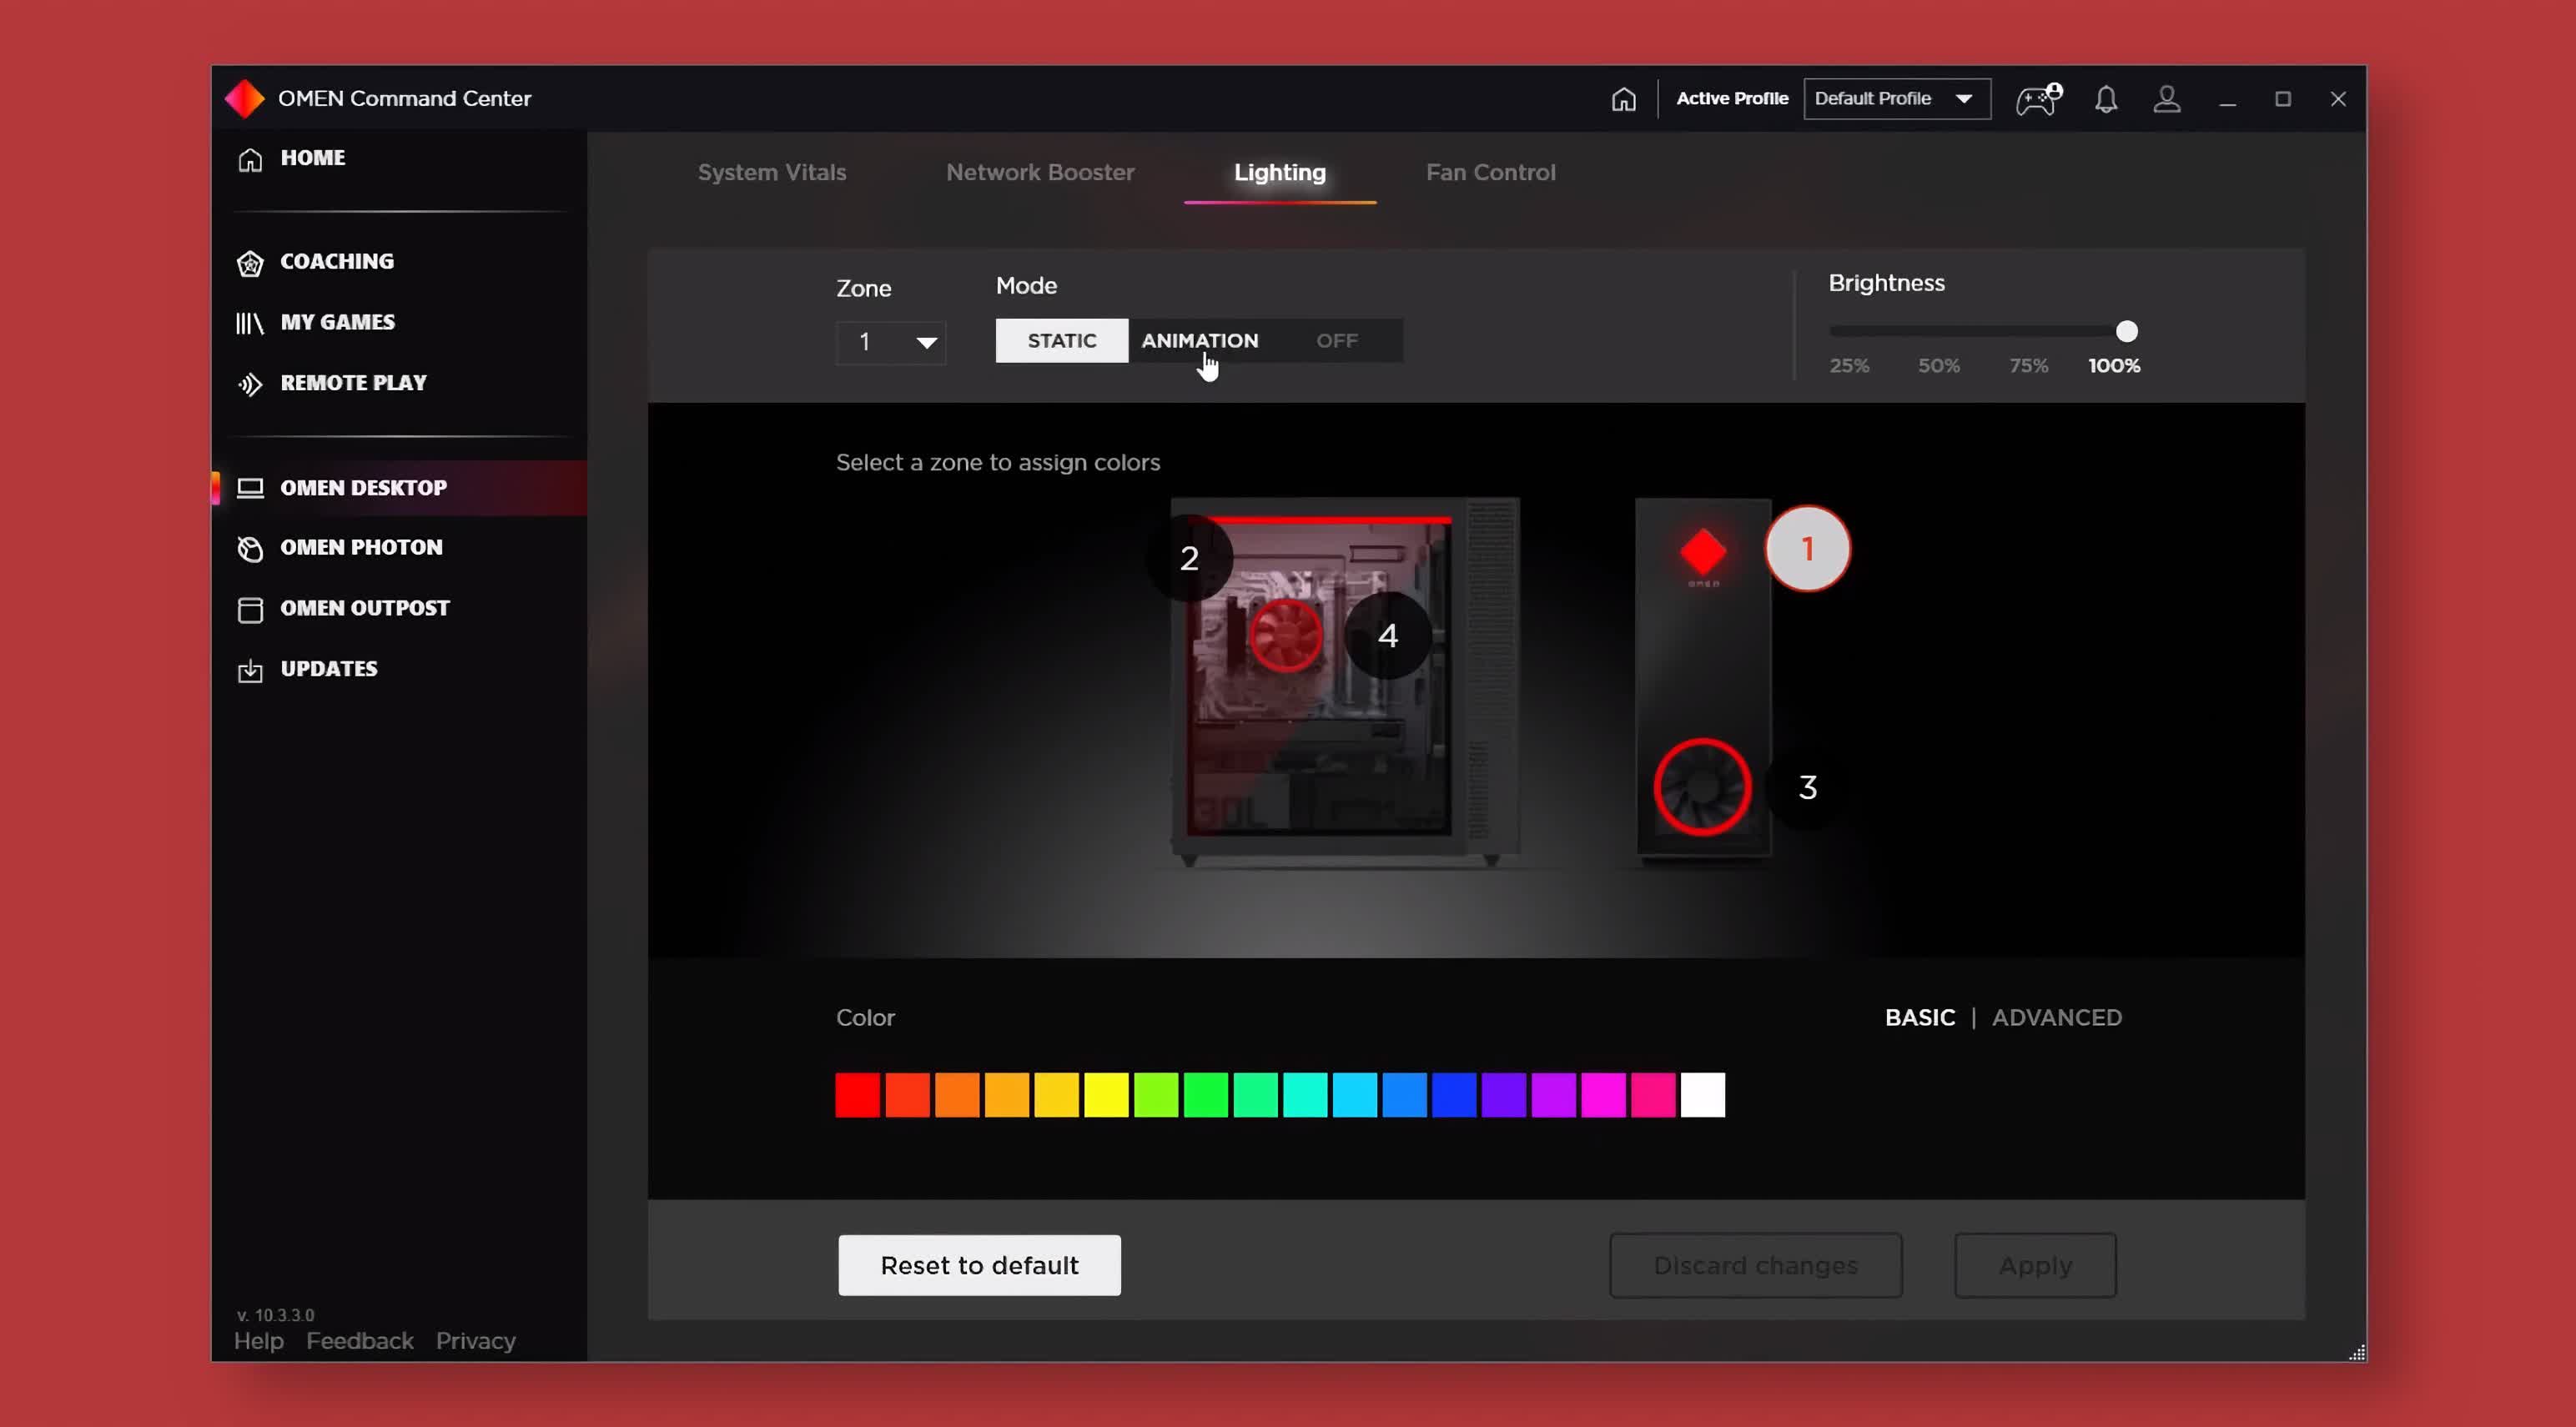Click the brightness slider handle
The image size is (2576, 1427).
coord(2126,331)
